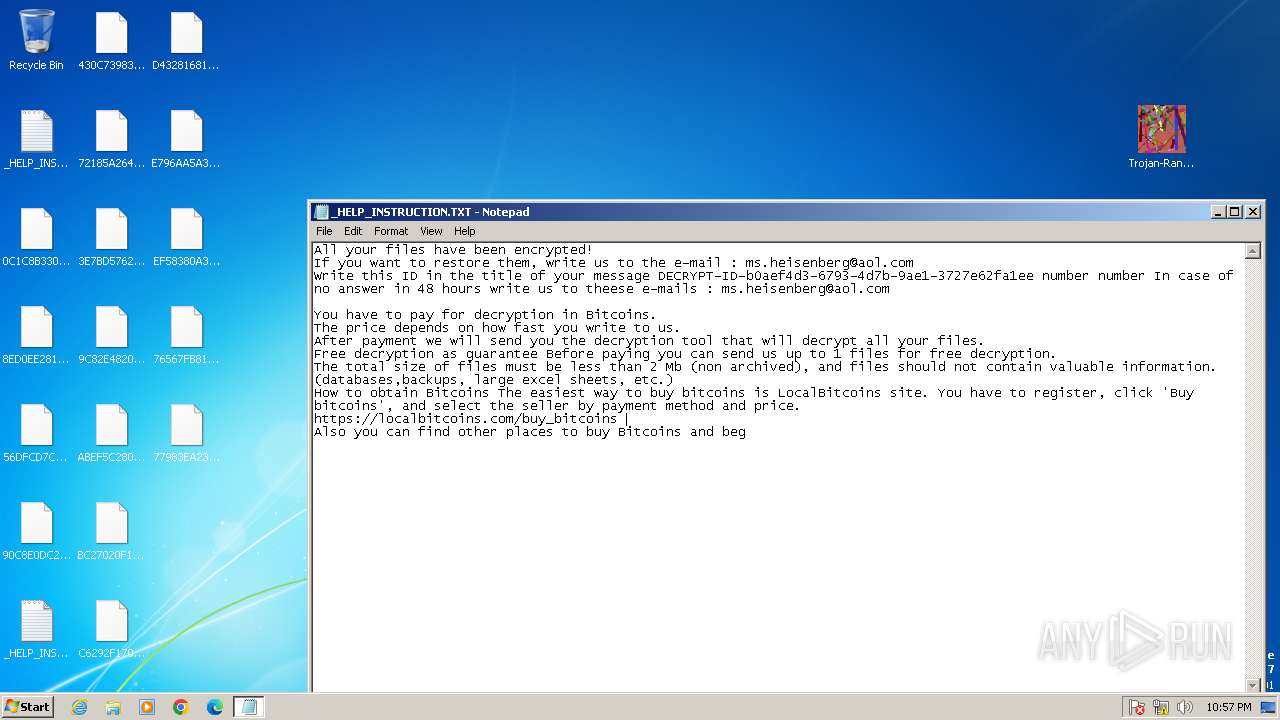Select the 0C1C8B330... file icon
This screenshot has width=1280, height=720.
36,236
